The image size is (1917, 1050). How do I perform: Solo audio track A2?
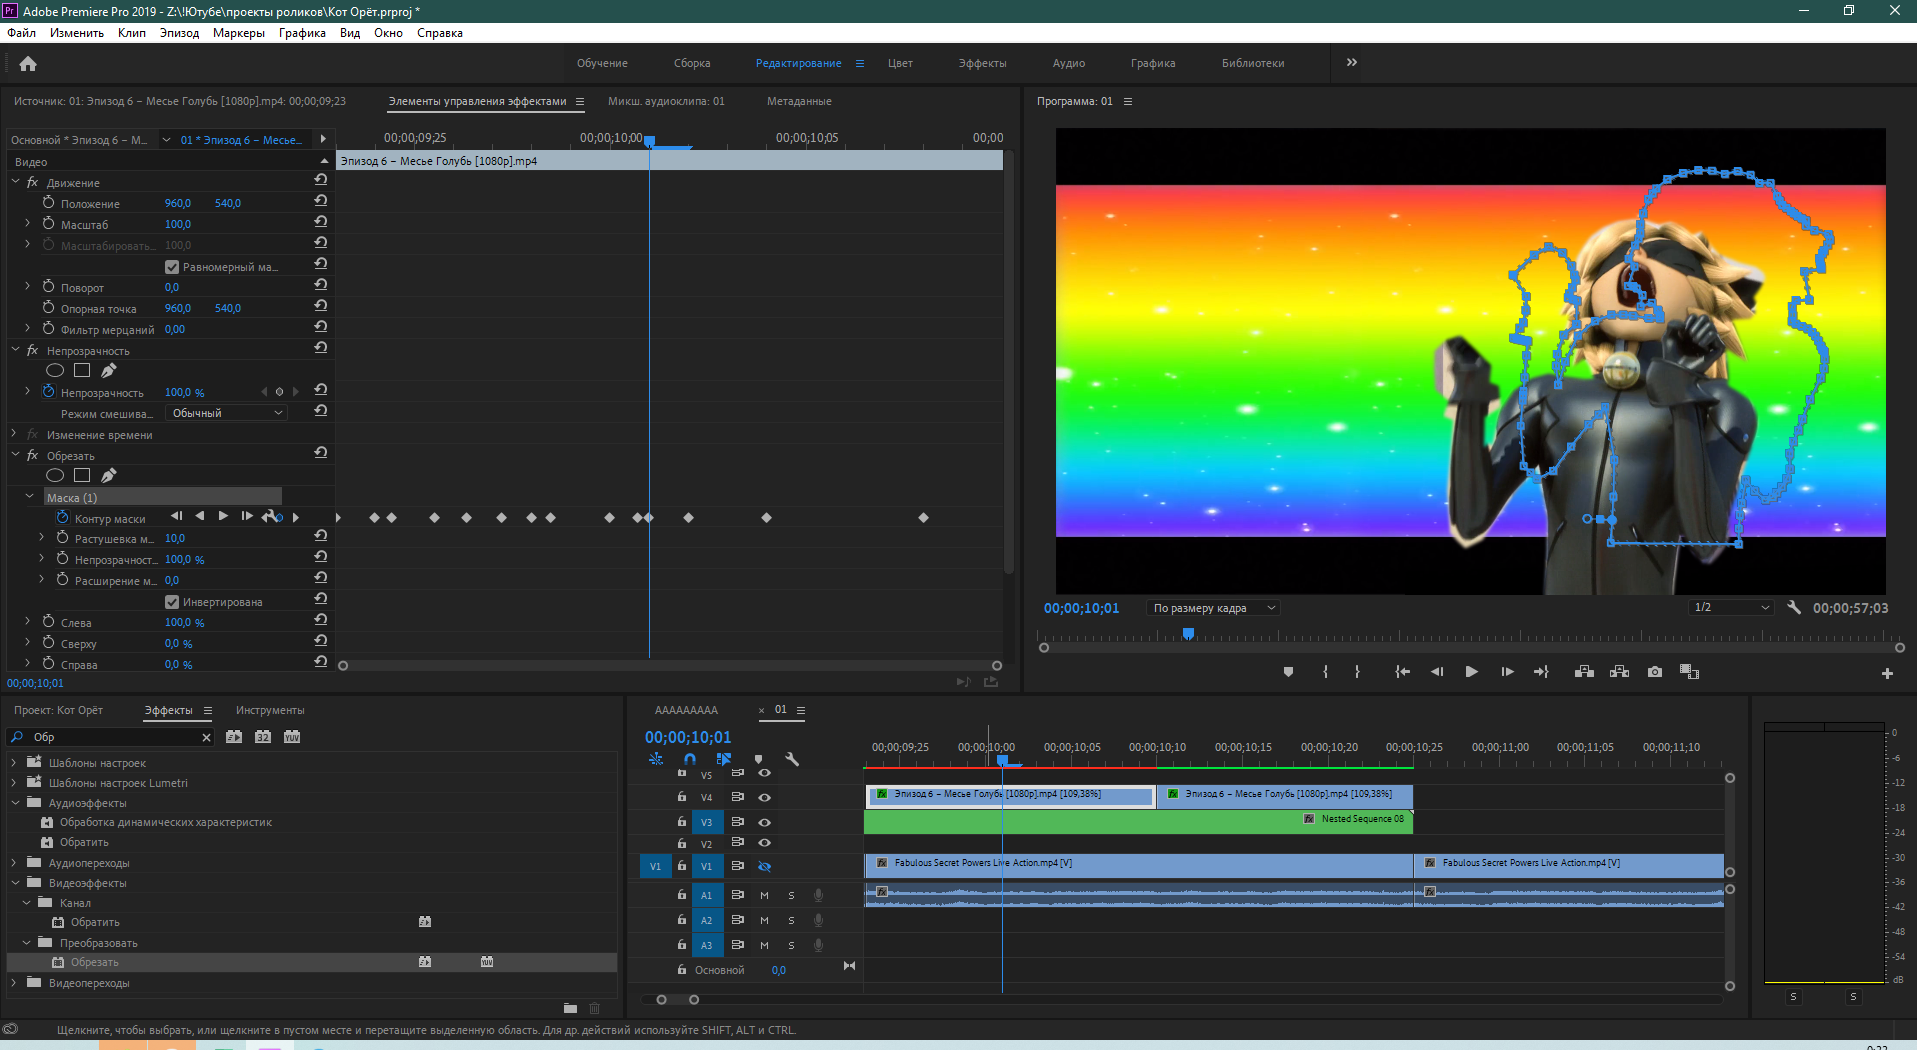coord(791,920)
